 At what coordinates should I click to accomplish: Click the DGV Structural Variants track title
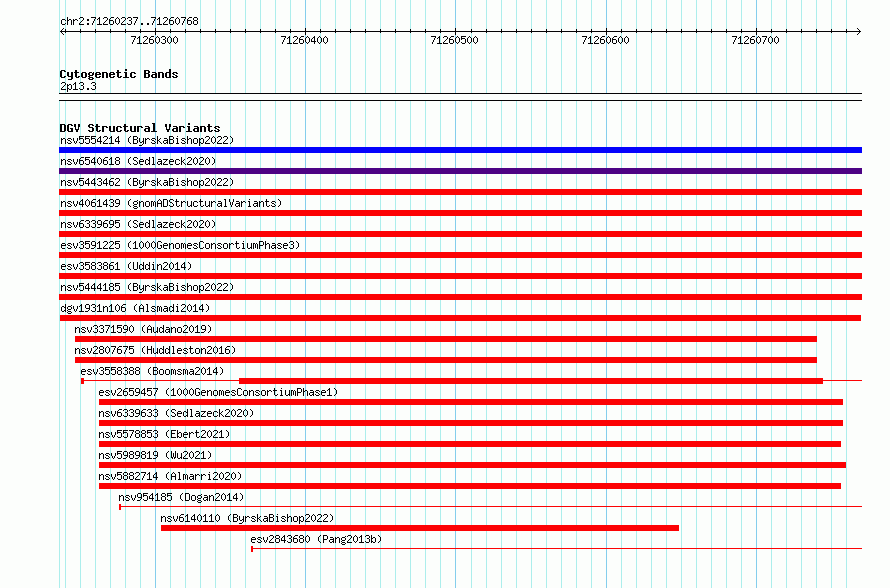(140, 128)
